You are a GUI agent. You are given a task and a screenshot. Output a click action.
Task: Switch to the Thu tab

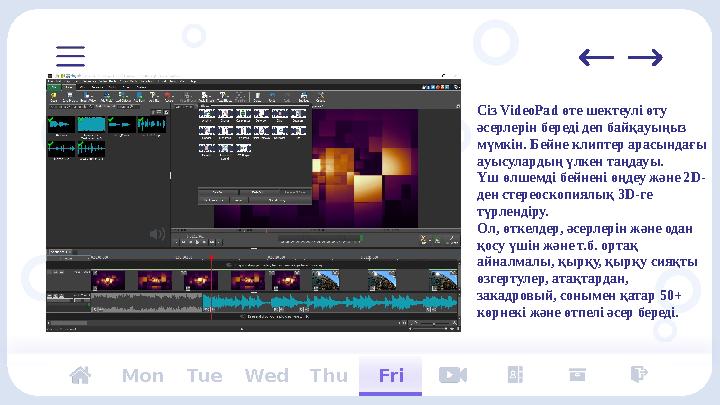coord(329,376)
